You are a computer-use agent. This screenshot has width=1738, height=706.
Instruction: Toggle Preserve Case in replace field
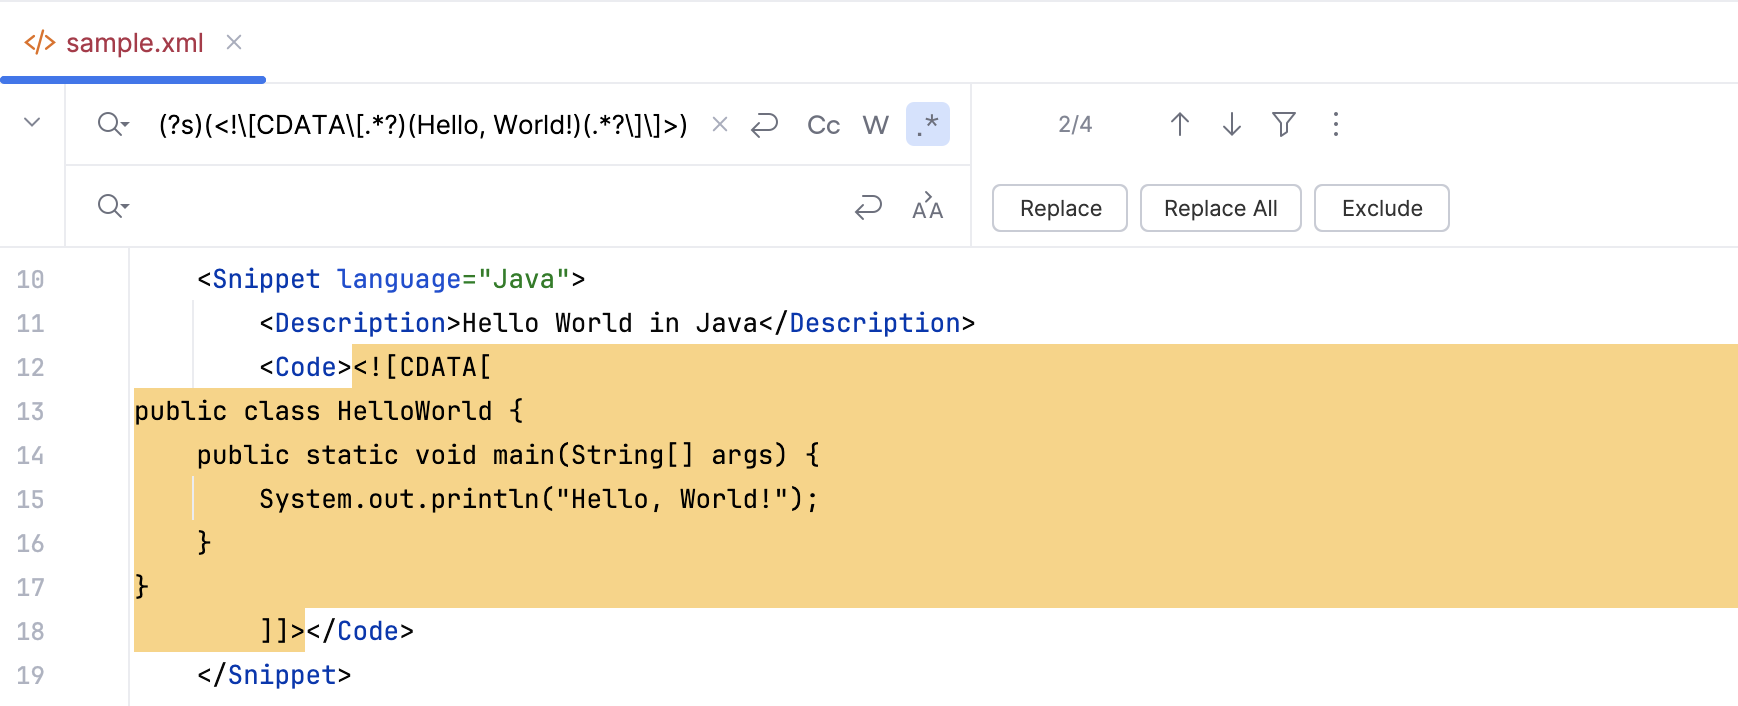pyautogui.click(x=928, y=207)
